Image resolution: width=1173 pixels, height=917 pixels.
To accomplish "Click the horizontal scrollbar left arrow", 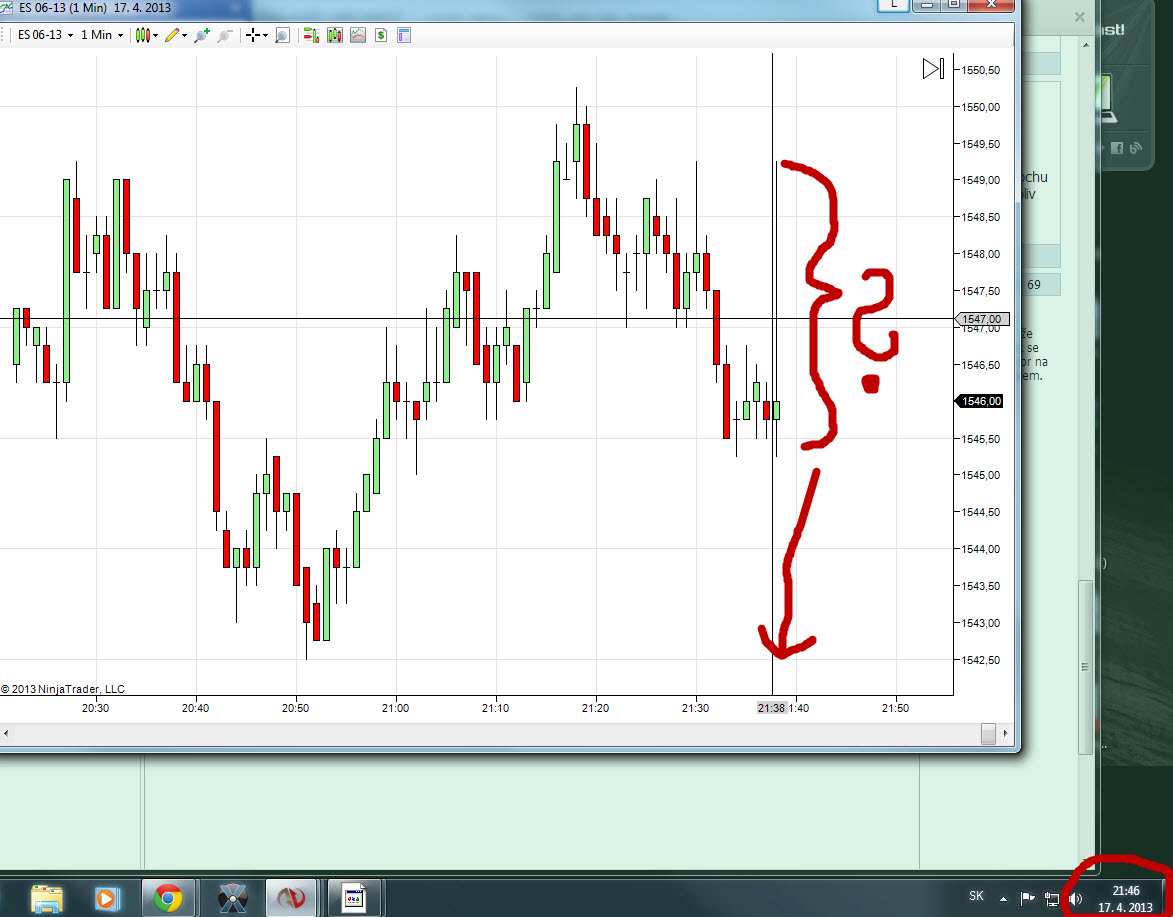I will click(x=6, y=733).
